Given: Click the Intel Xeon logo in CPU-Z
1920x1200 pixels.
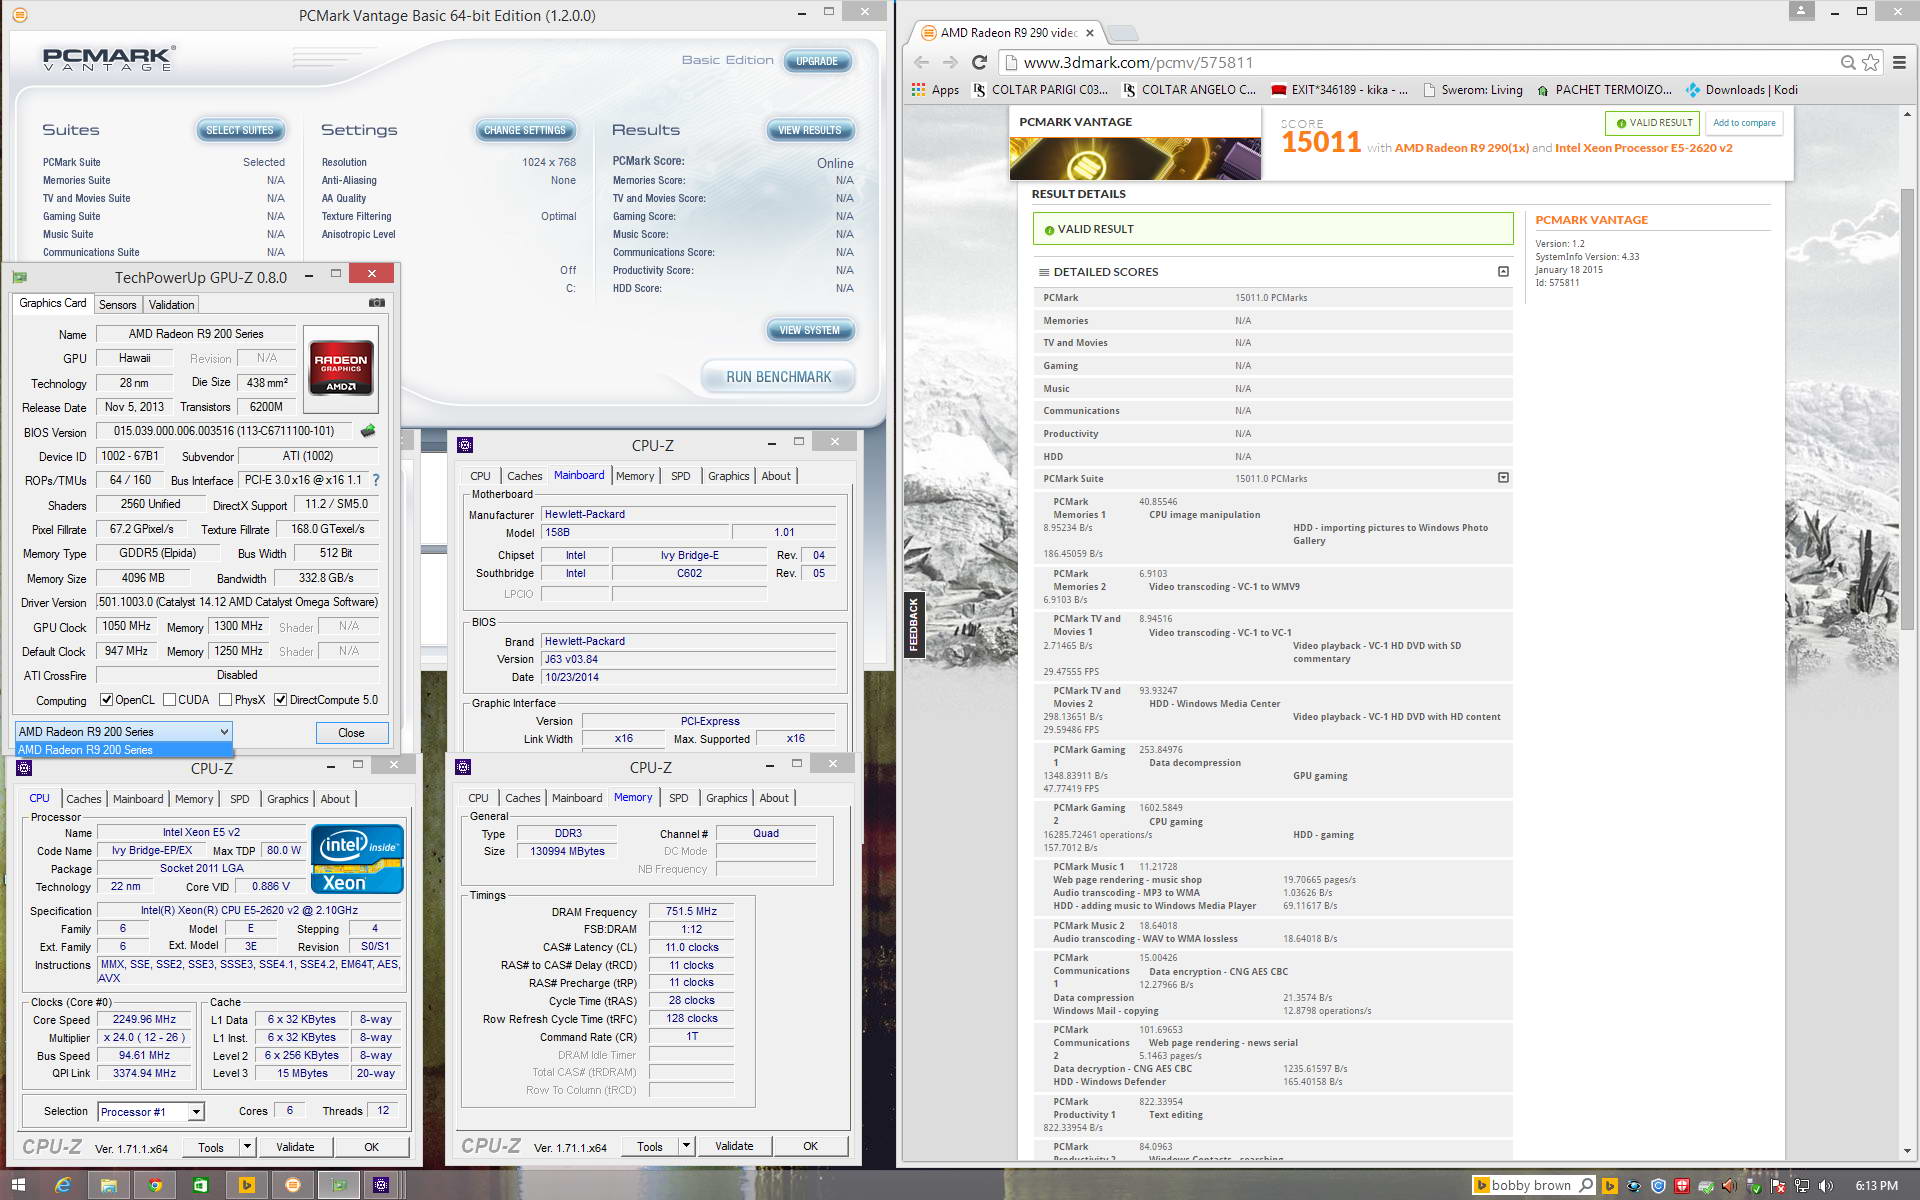Looking at the screenshot, I should (357, 859).
